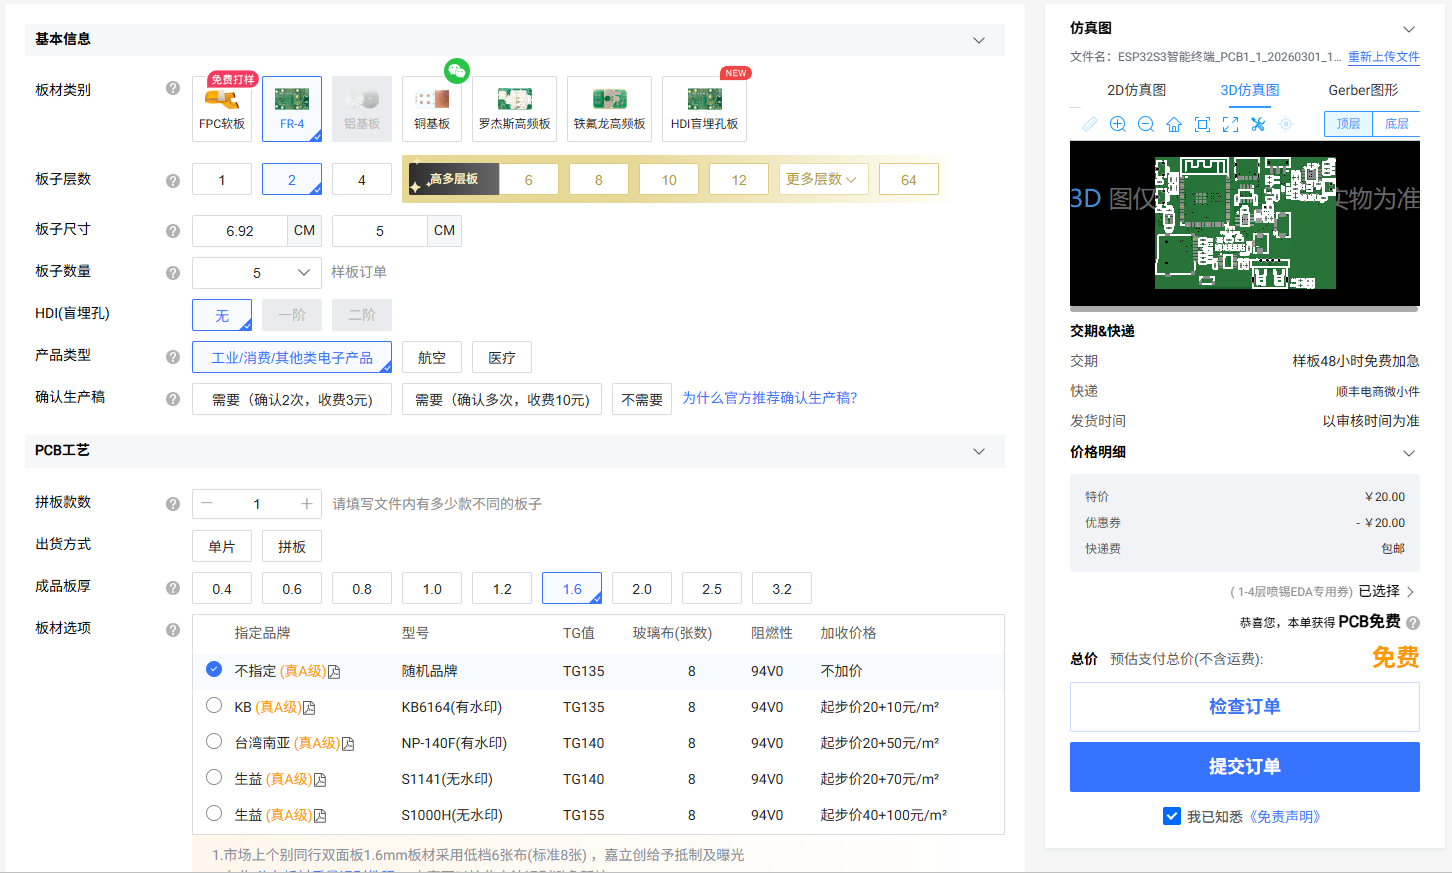Click help icon next to 板材选项
Viewport: 1452px width, 873px height.
[x=173, y=630]
